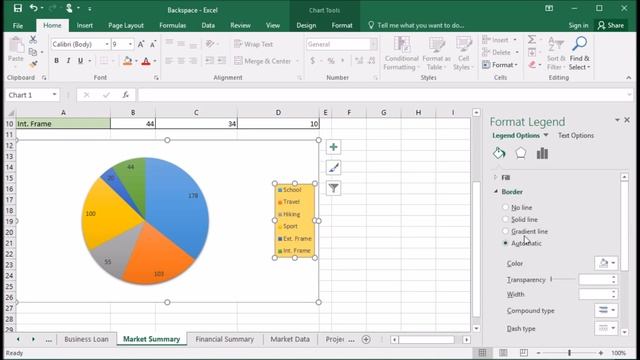The width and height of the screenshot is (640, 360).
Task: Click the Undo arrow icon
Action: 33,8
